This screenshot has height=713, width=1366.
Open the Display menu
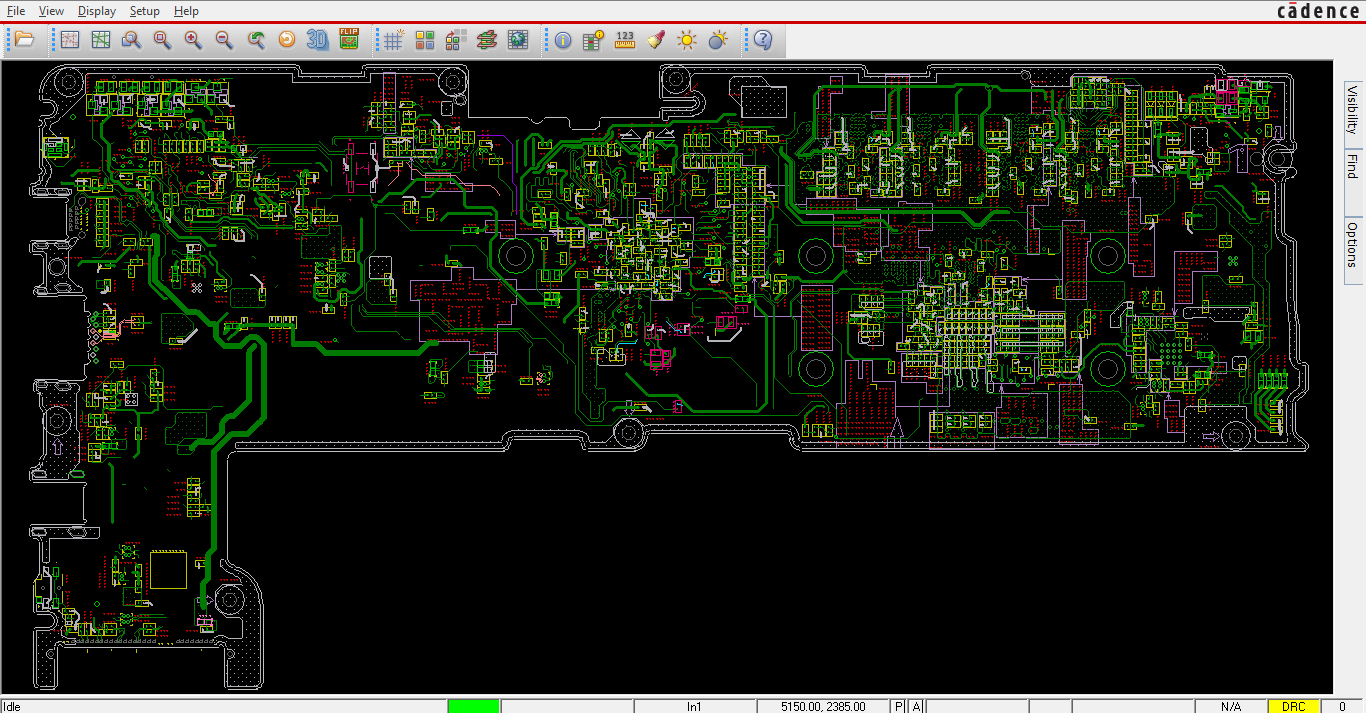97,11
